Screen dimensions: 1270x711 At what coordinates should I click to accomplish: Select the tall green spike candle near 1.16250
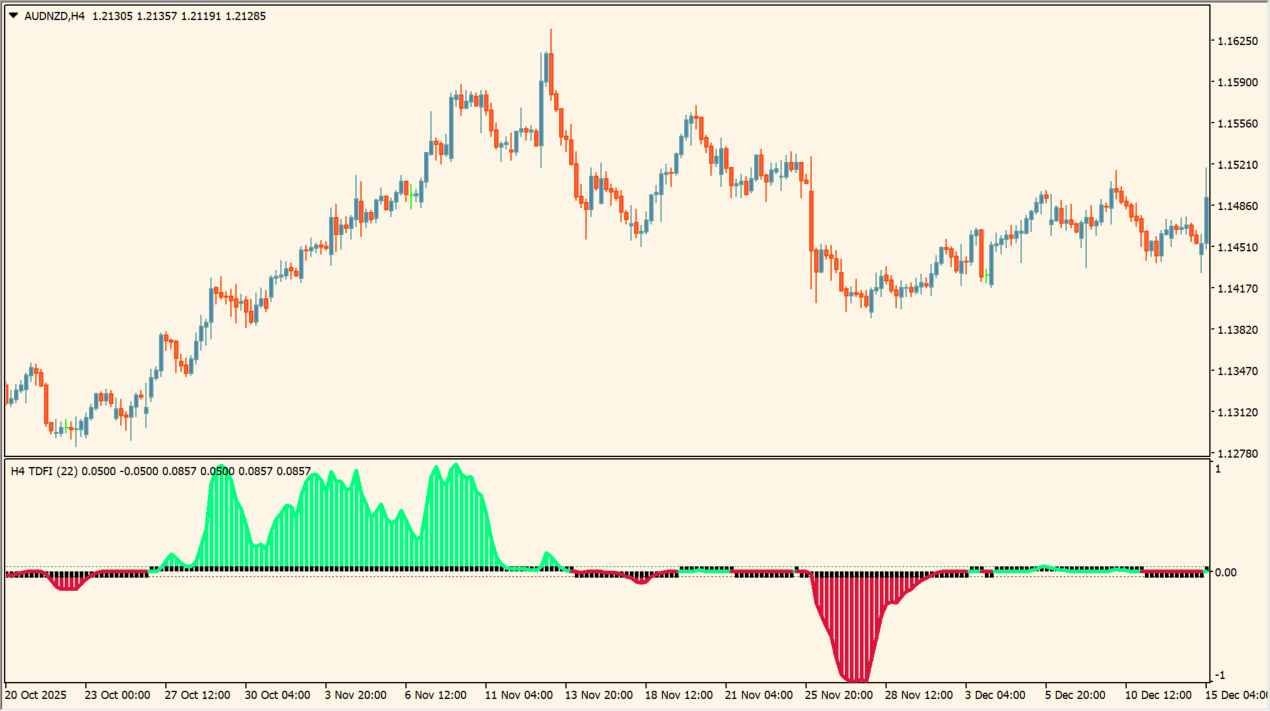coord(548,60)
